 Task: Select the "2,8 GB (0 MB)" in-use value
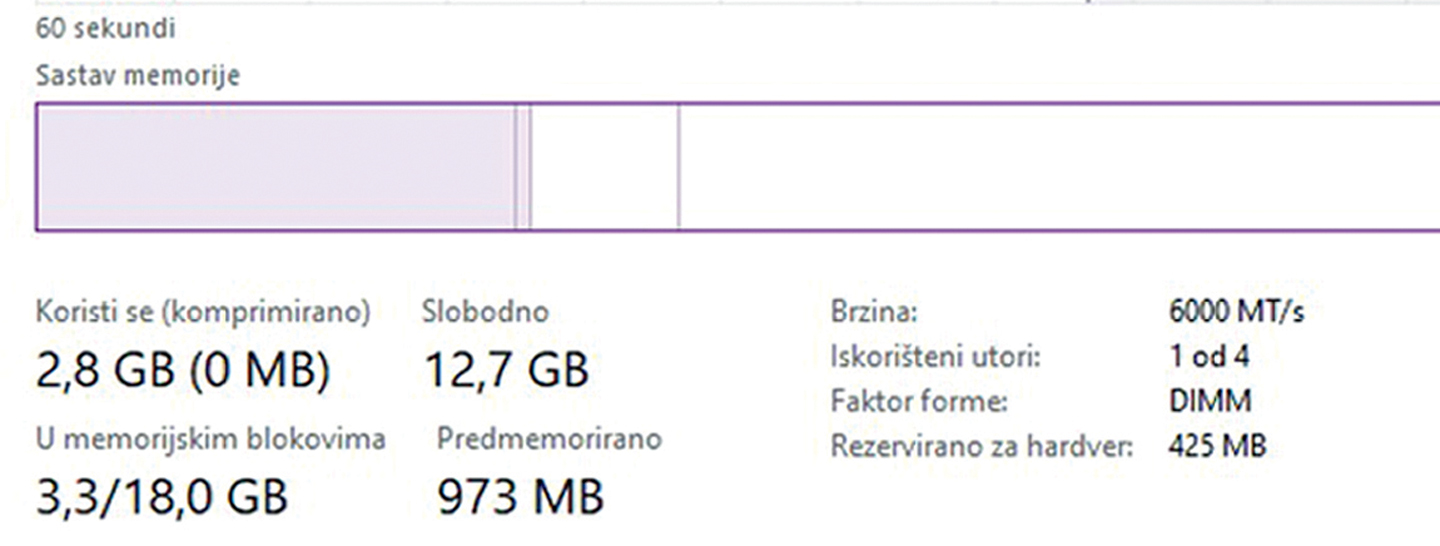click(183, 371)
